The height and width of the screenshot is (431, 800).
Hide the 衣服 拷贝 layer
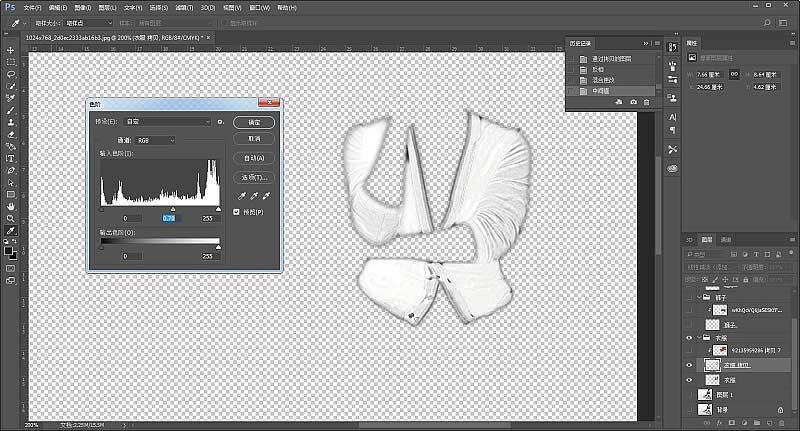tap(690, 366)
